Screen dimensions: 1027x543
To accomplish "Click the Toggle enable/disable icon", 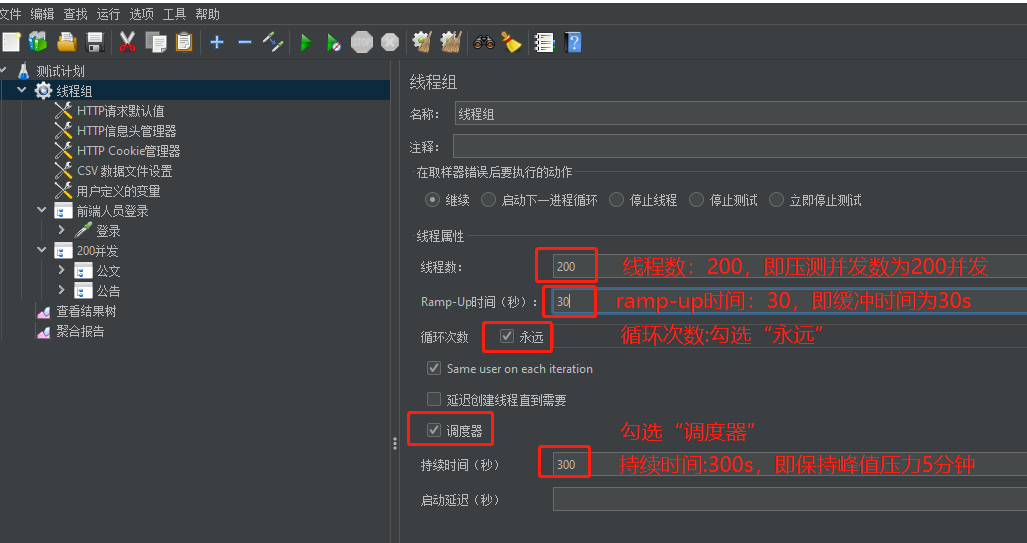I will (x=272, y=43).
